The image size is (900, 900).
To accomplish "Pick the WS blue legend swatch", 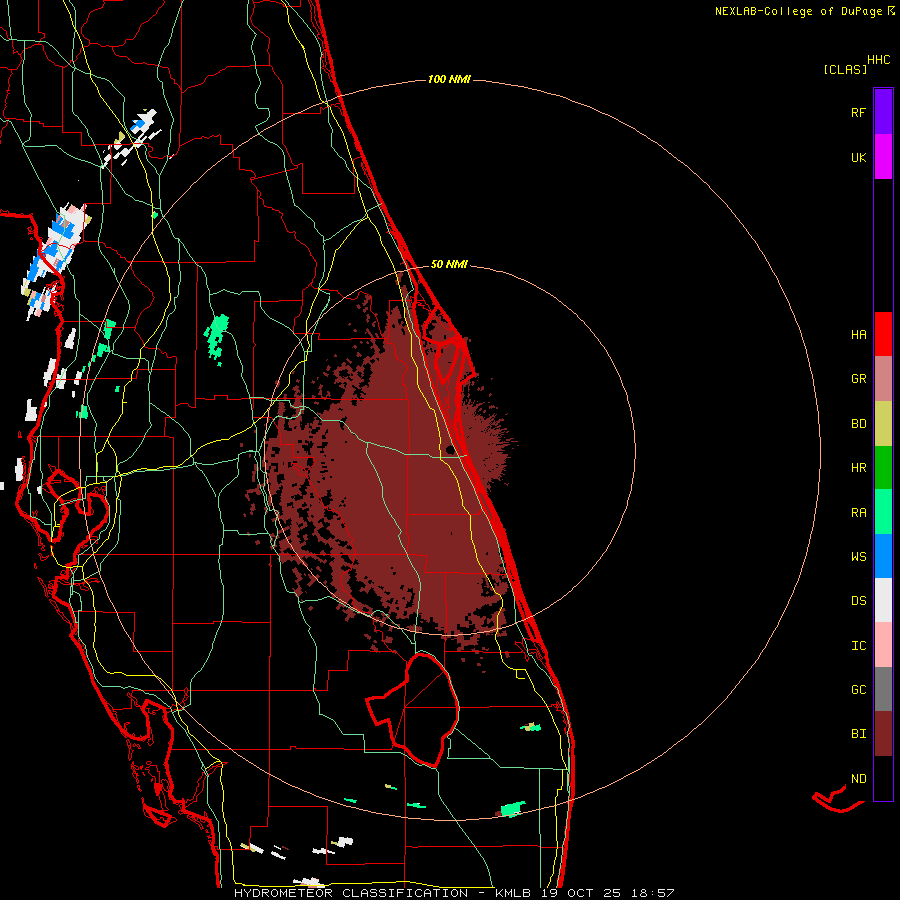I will pyautogui.click(x=883, y=556).
